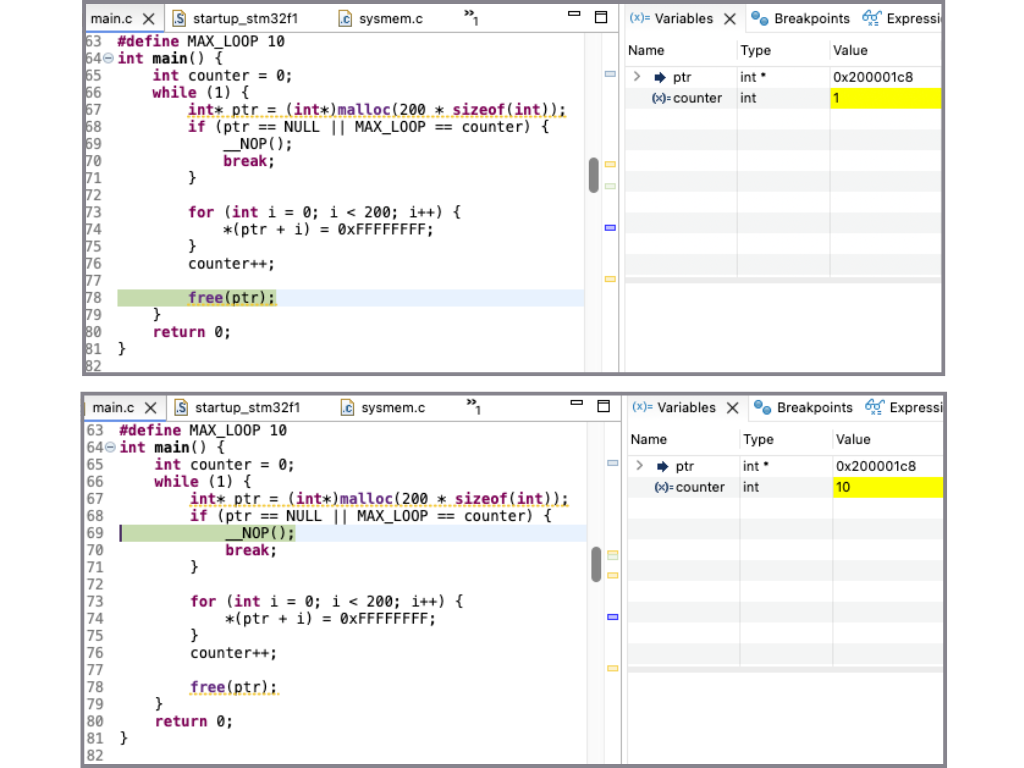Image resolution: width=1024 pixels, height=768 pixels.
Task: Select ptr row in bottom Variables view
Action: point(786,466)
